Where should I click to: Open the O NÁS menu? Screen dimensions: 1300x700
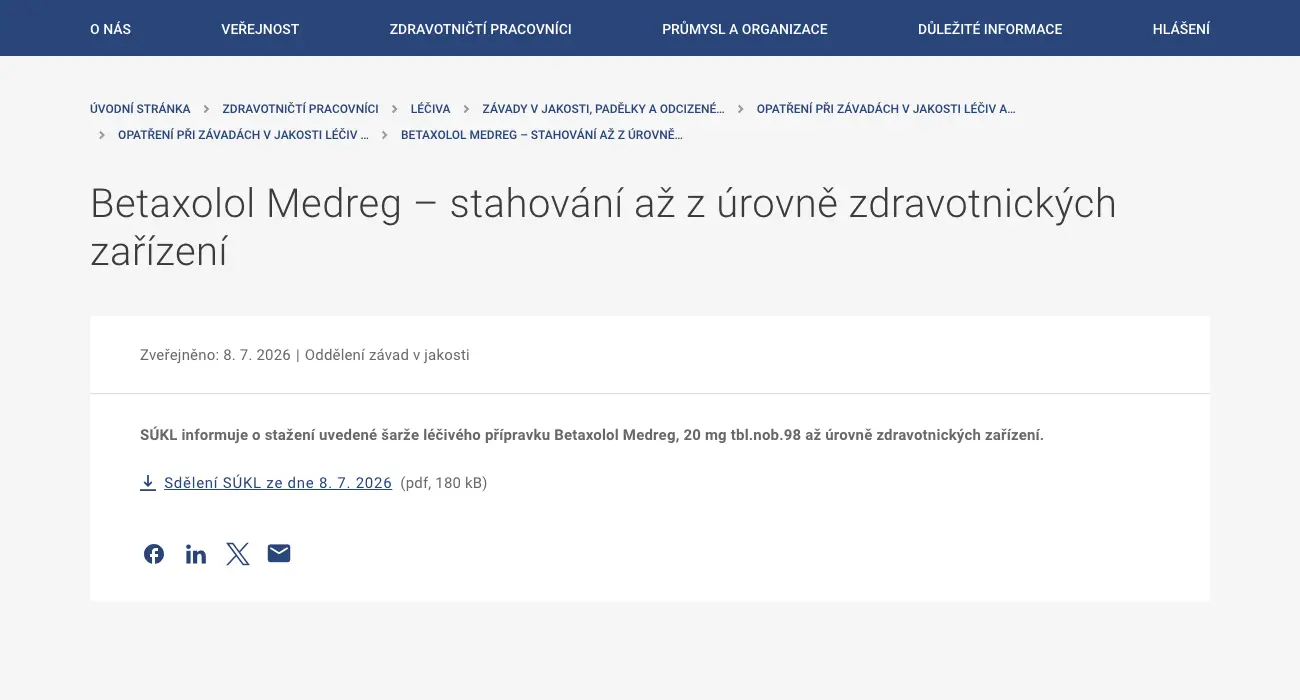point(110,29)
